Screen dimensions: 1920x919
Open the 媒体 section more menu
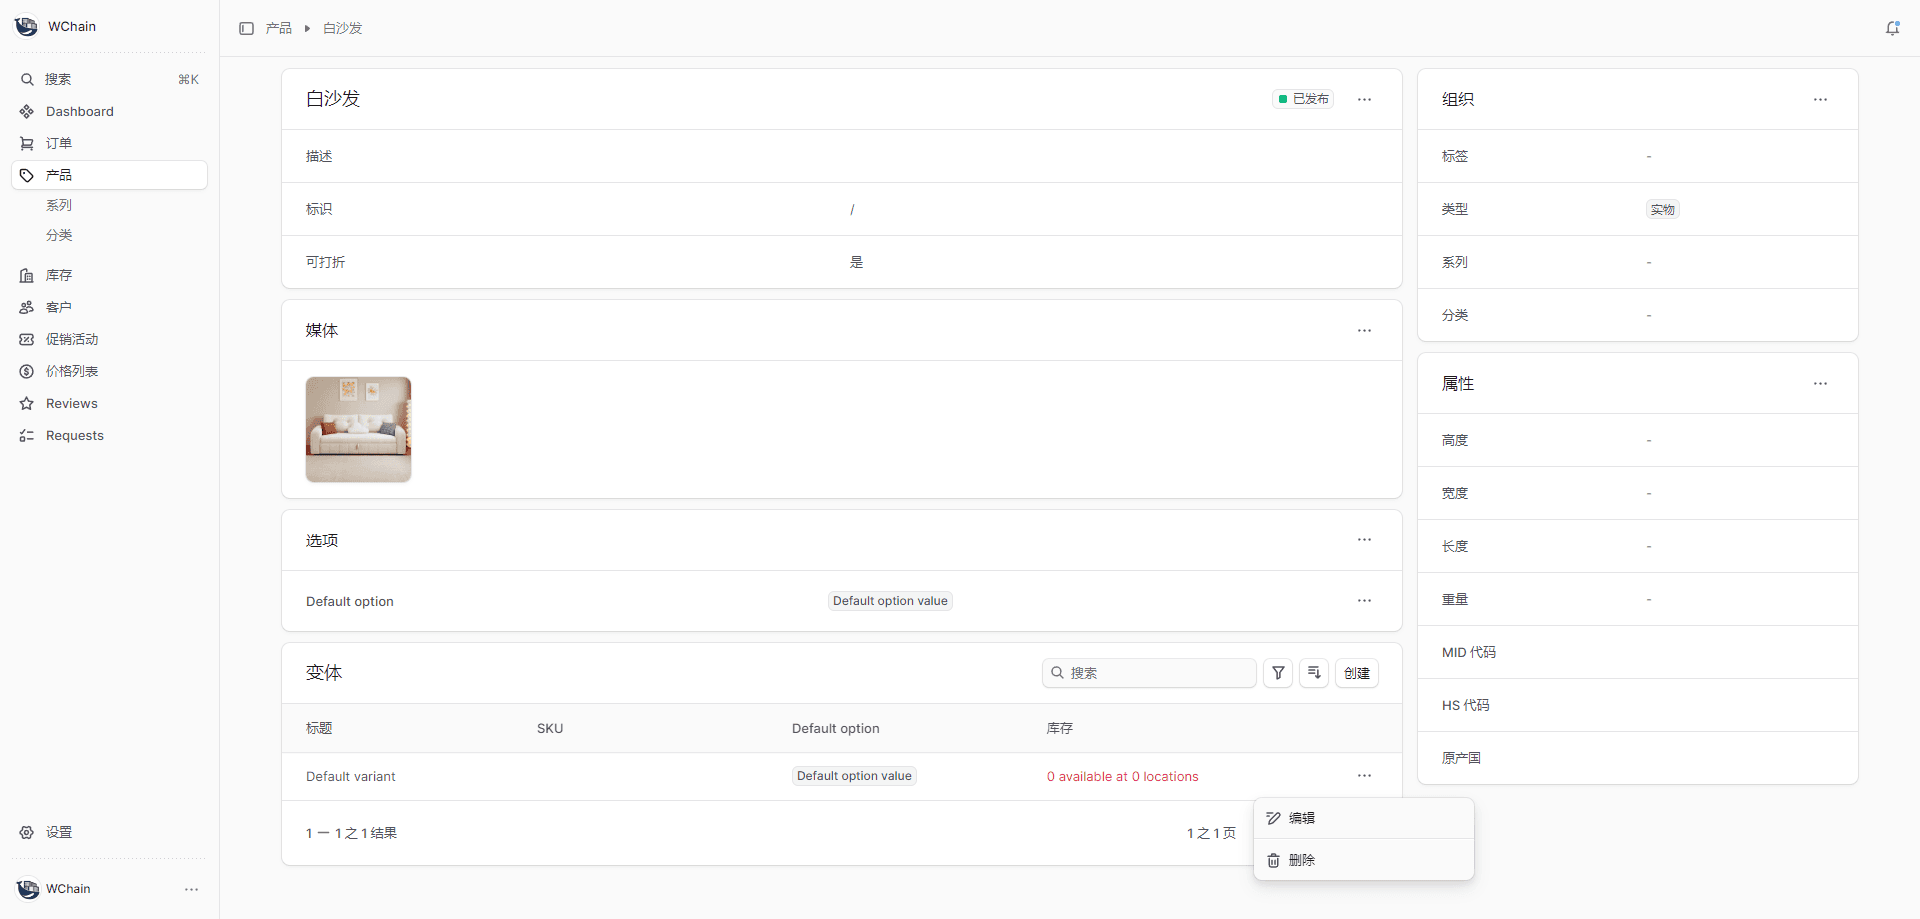point(1364,330)
